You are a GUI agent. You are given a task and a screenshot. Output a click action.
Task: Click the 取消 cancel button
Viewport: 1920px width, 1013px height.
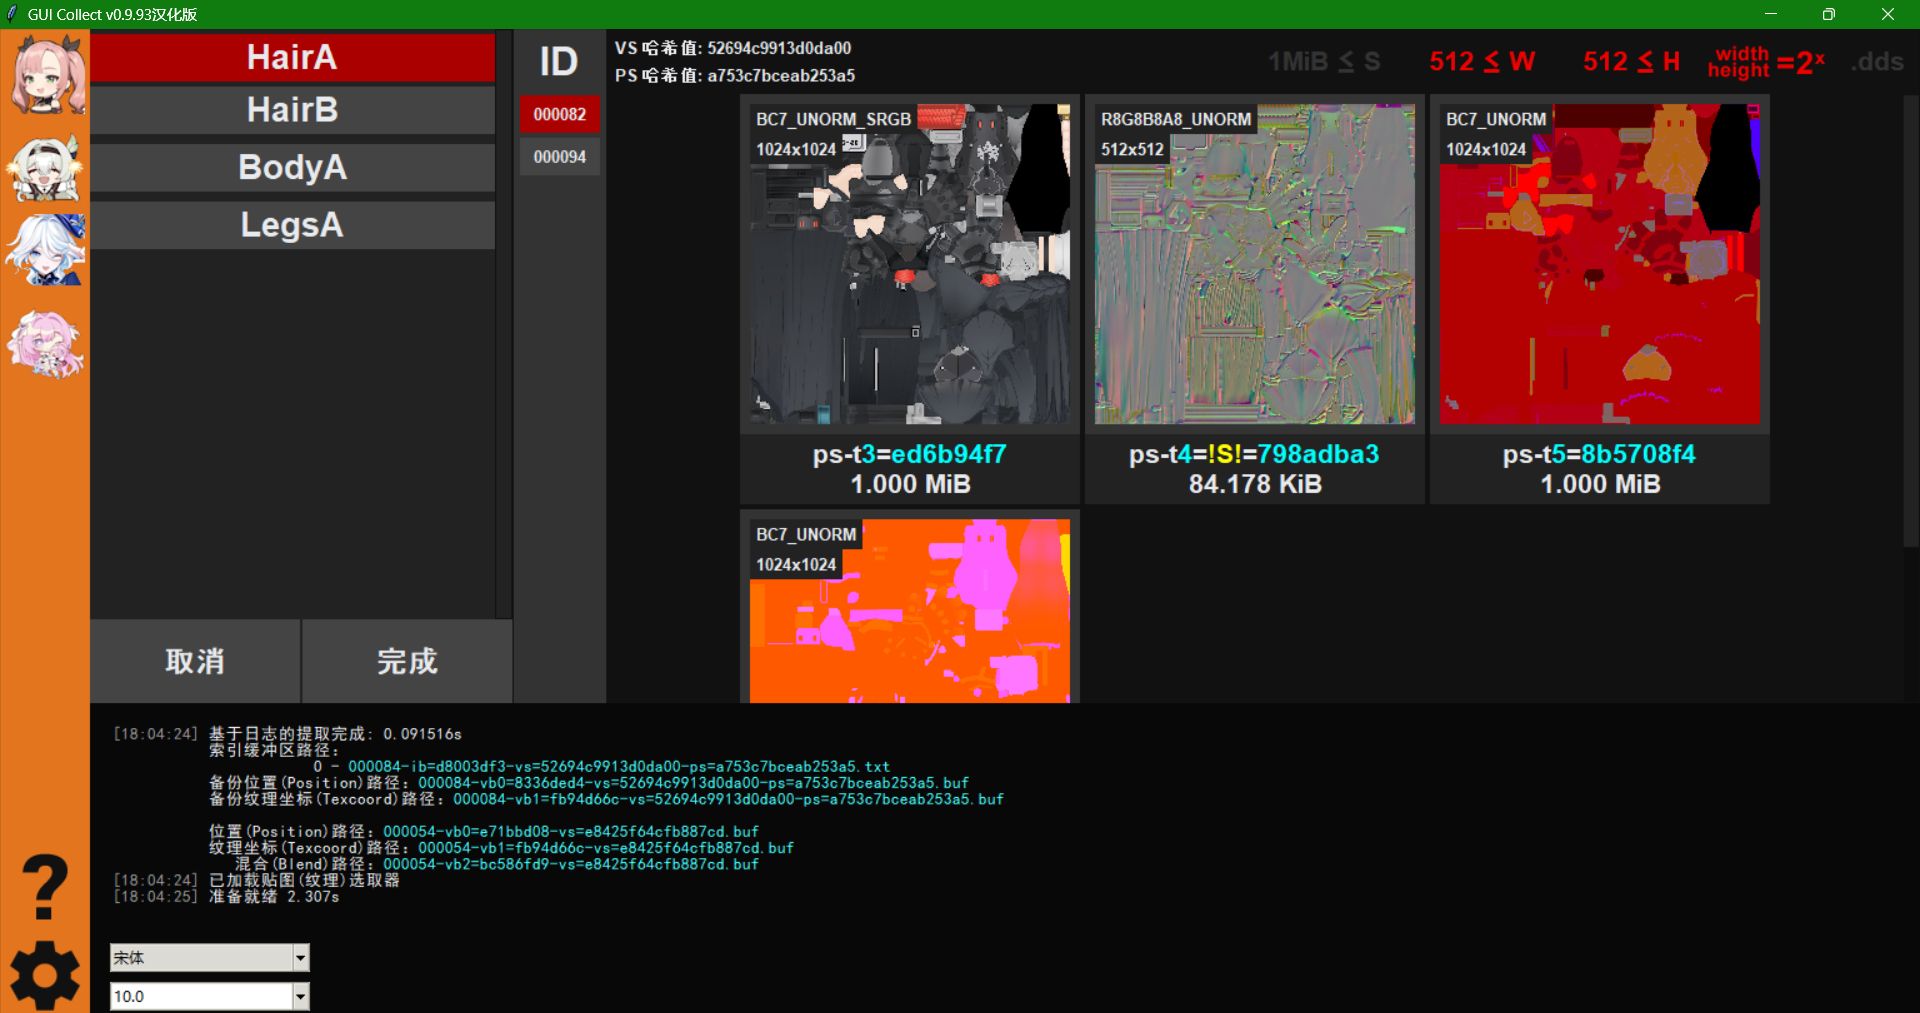click(195, 661)
